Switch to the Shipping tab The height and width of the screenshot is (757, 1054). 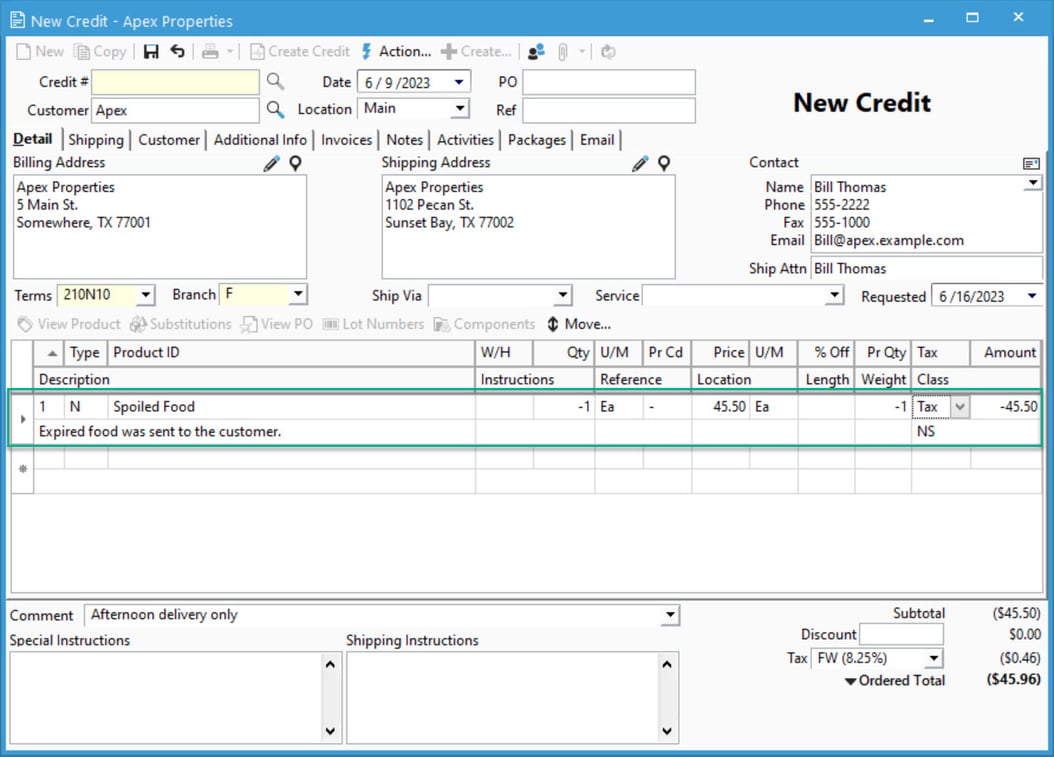tap(96, 140)
